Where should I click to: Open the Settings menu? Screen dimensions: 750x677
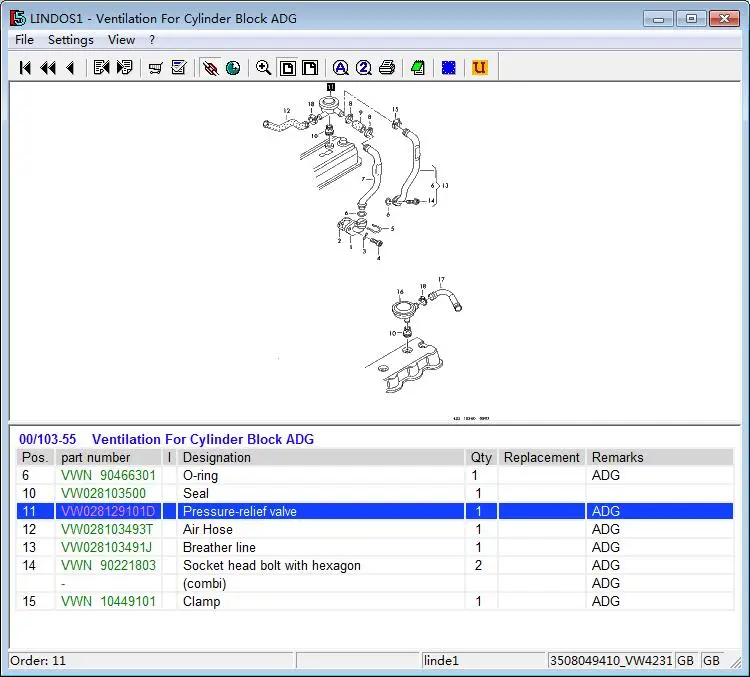coord(71,40)
